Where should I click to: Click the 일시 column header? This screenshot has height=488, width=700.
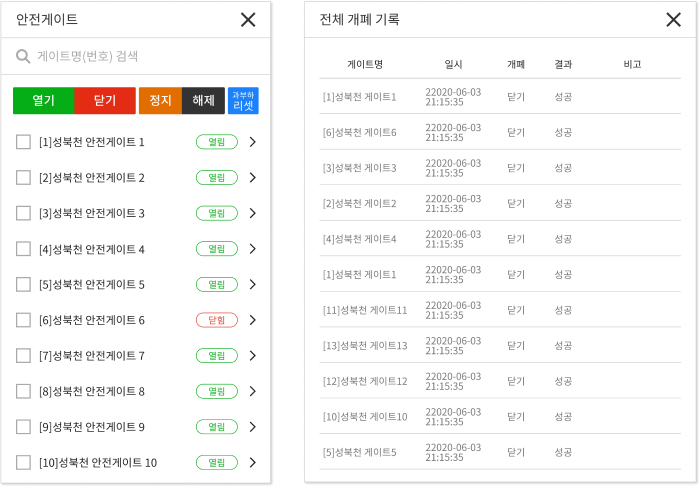[x=453, y=64]
